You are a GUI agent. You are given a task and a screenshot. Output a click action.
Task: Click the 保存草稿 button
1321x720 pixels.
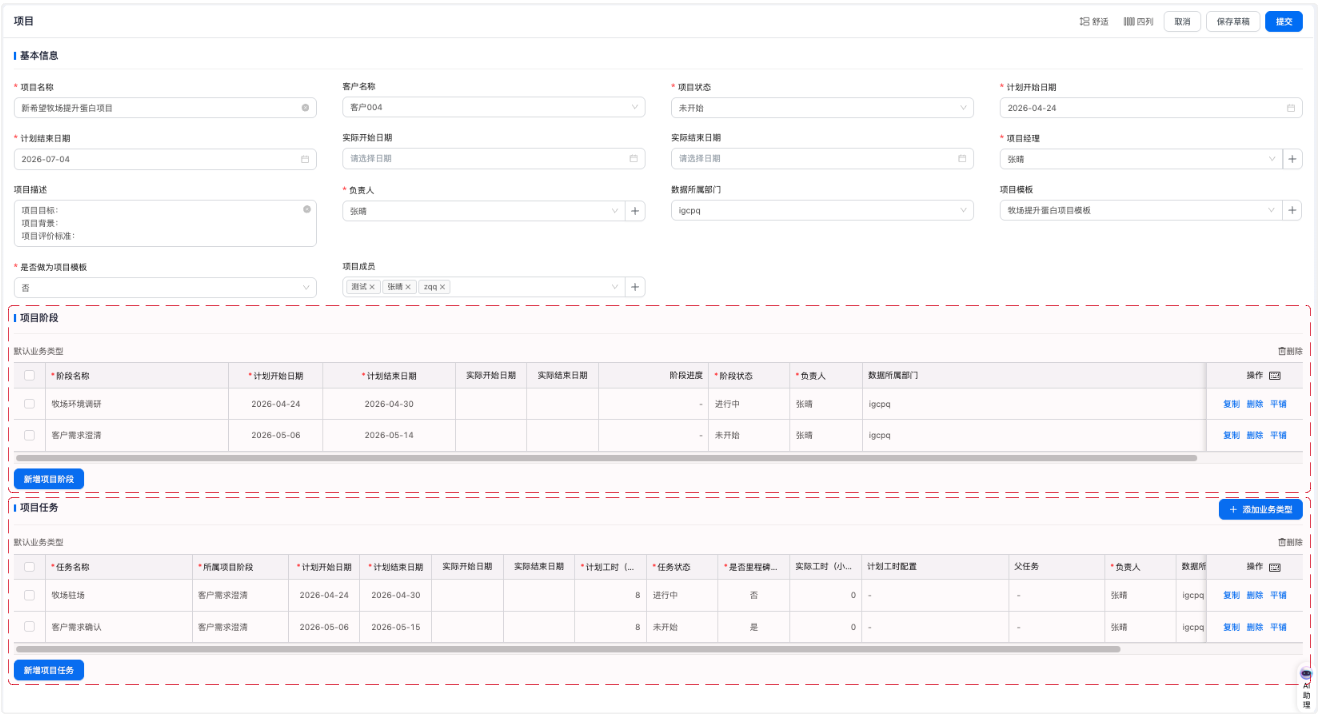(x=1233, y=21)
